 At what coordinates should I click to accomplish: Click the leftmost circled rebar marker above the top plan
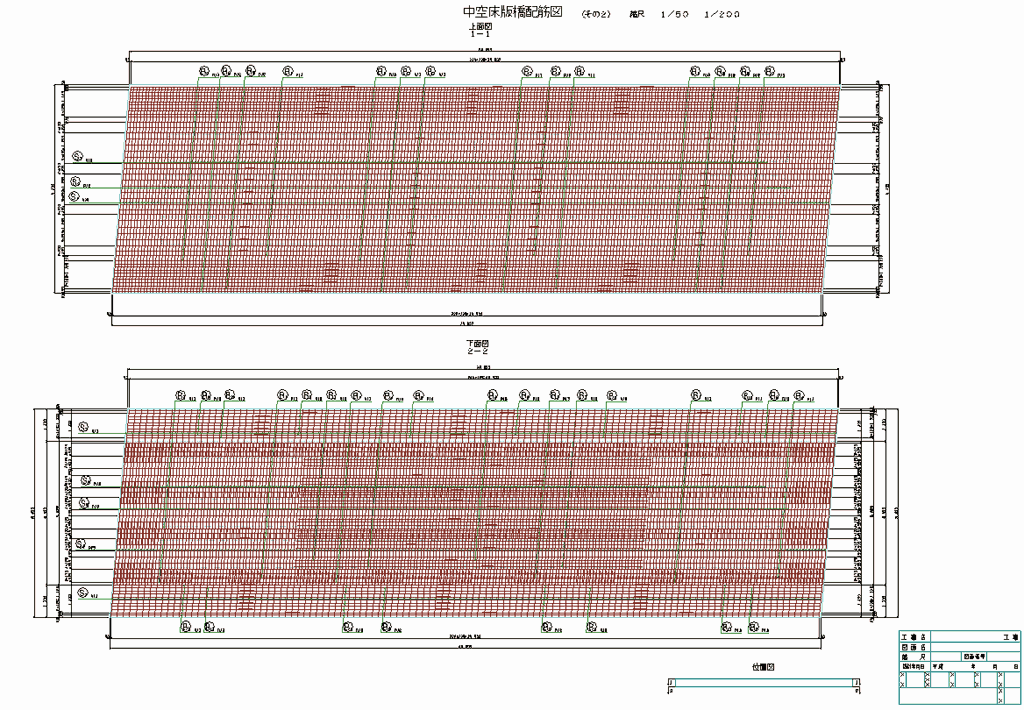(x=203, y=71)
